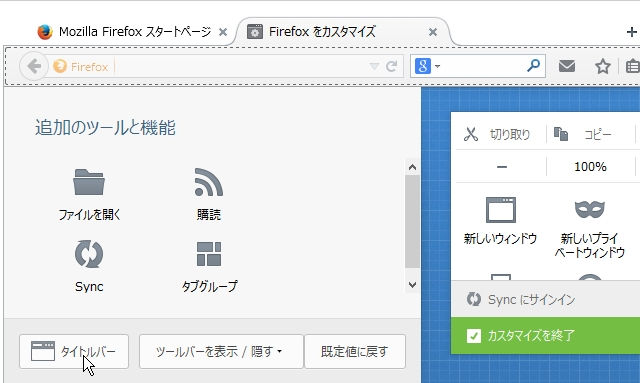Click the scrollbar up arrow
This screenshot has height=383, width=640.
412,167
